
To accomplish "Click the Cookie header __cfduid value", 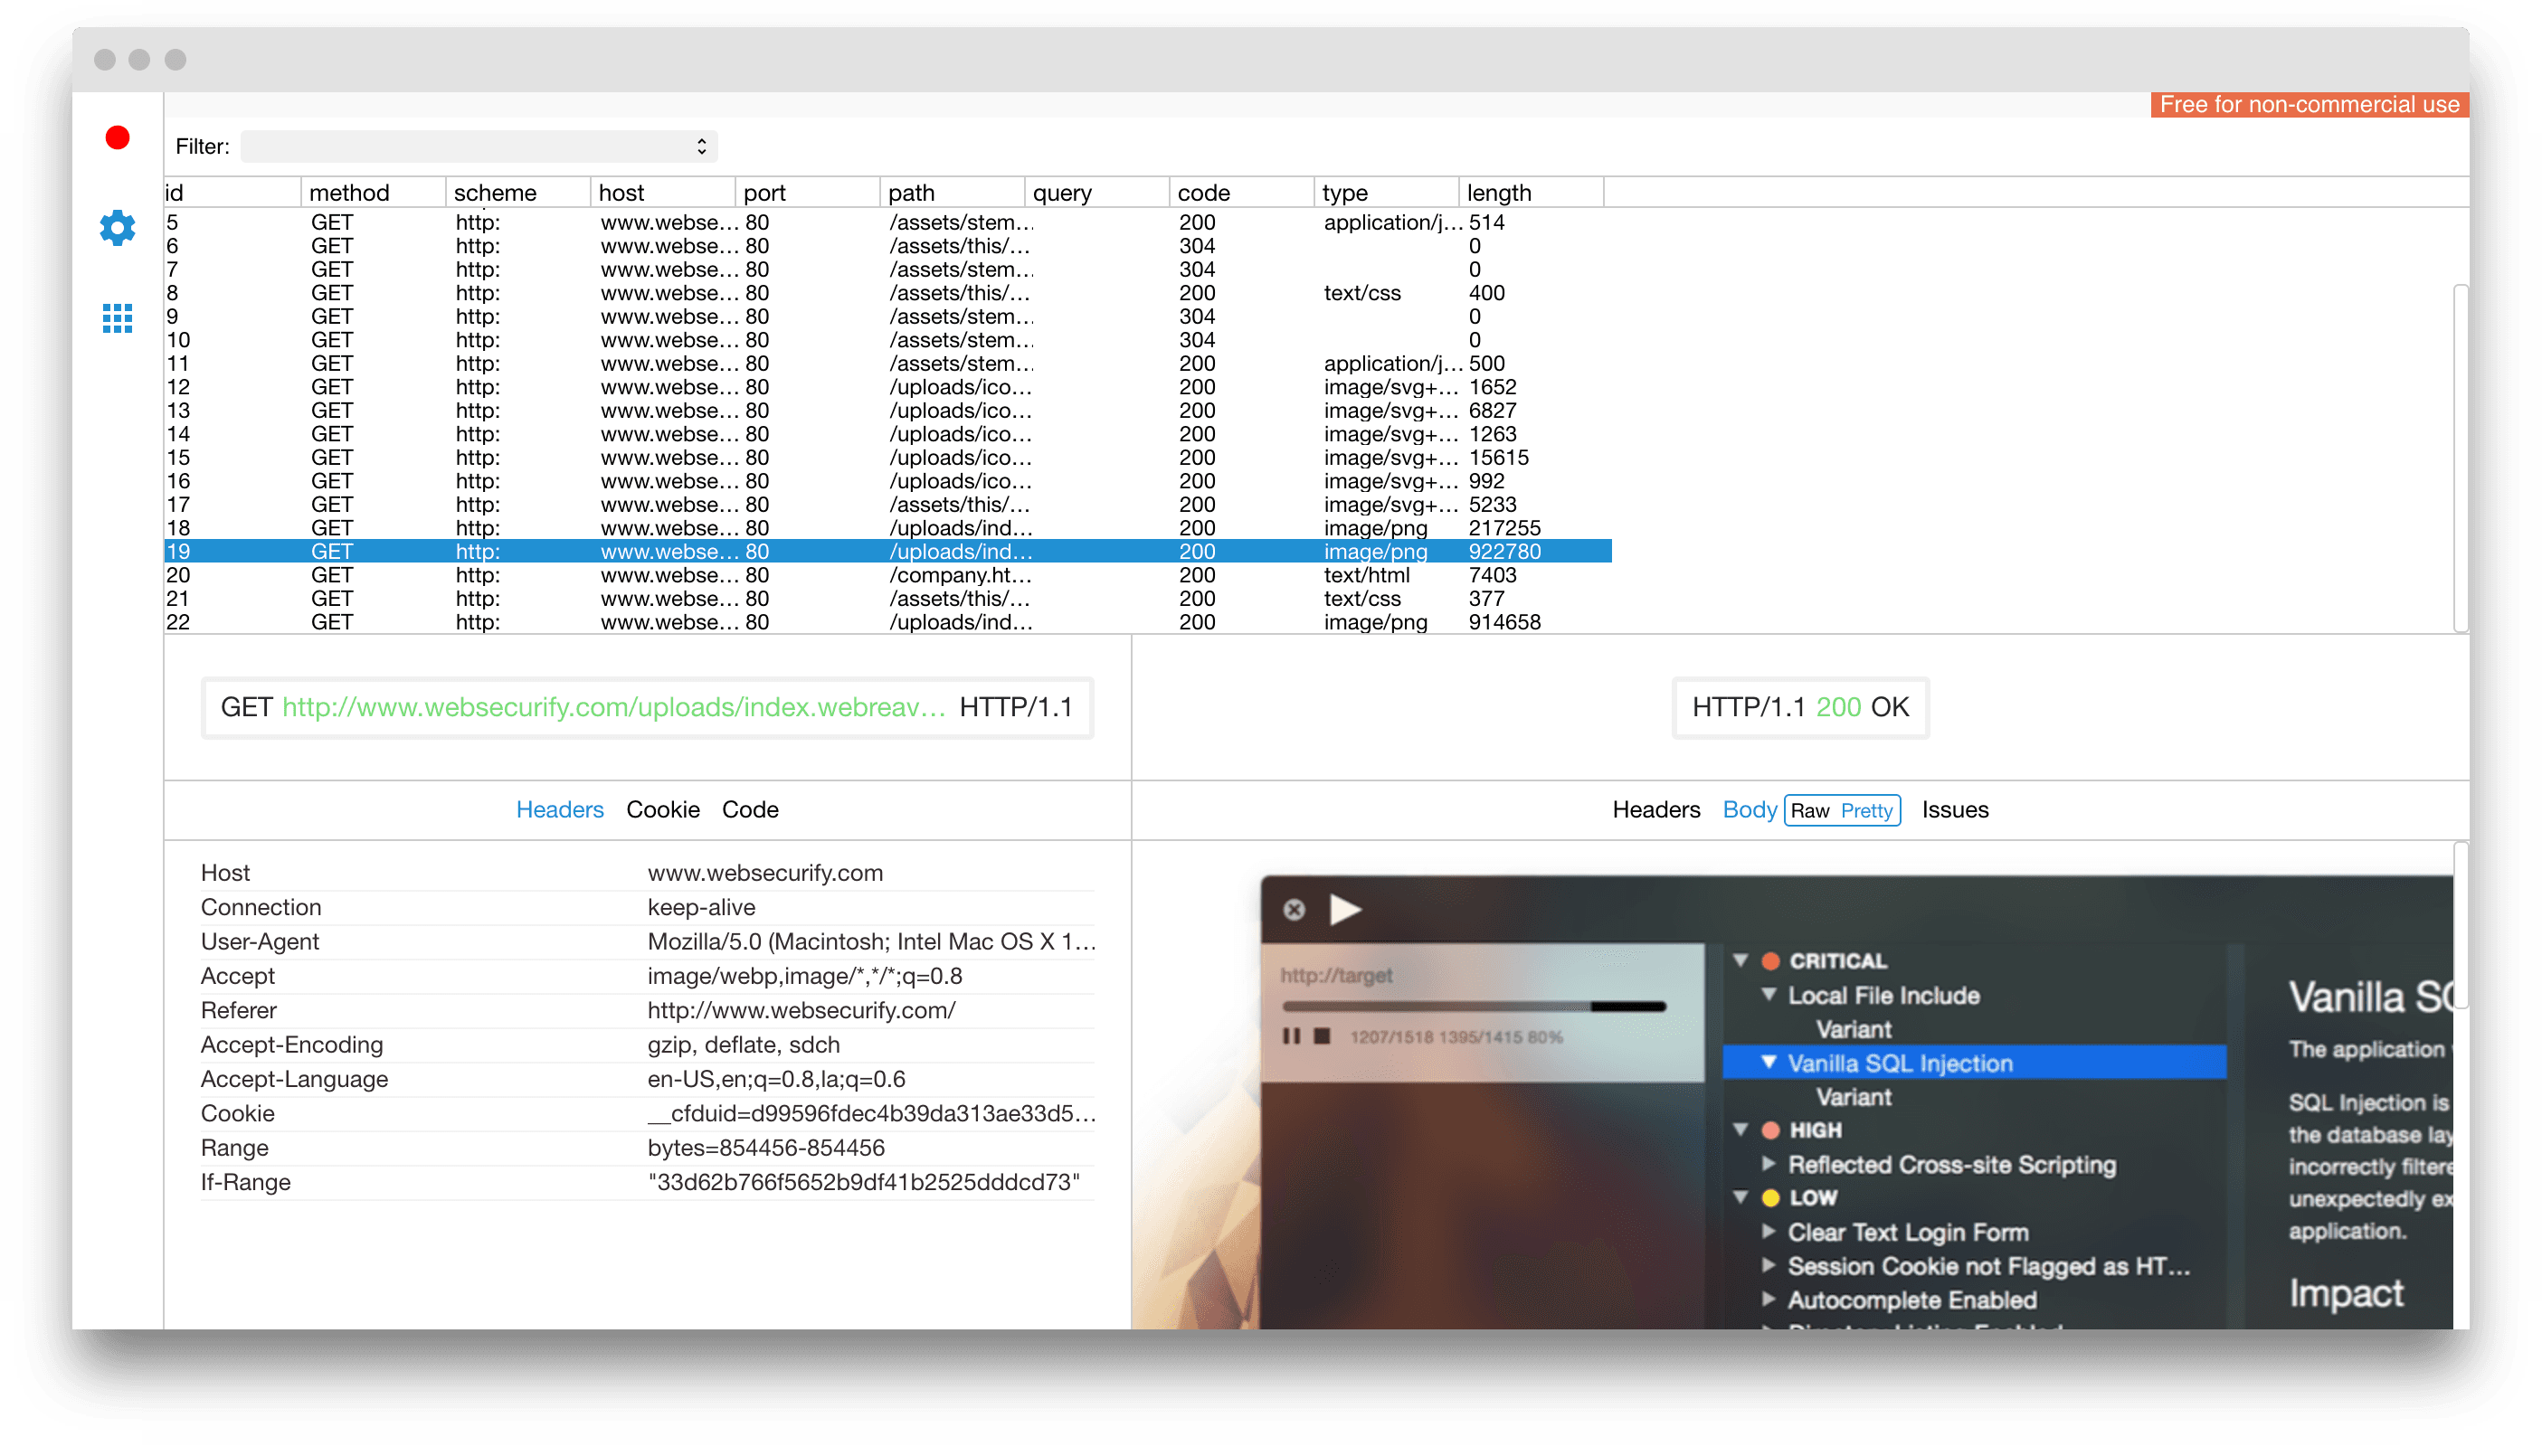I will 871,1114.
